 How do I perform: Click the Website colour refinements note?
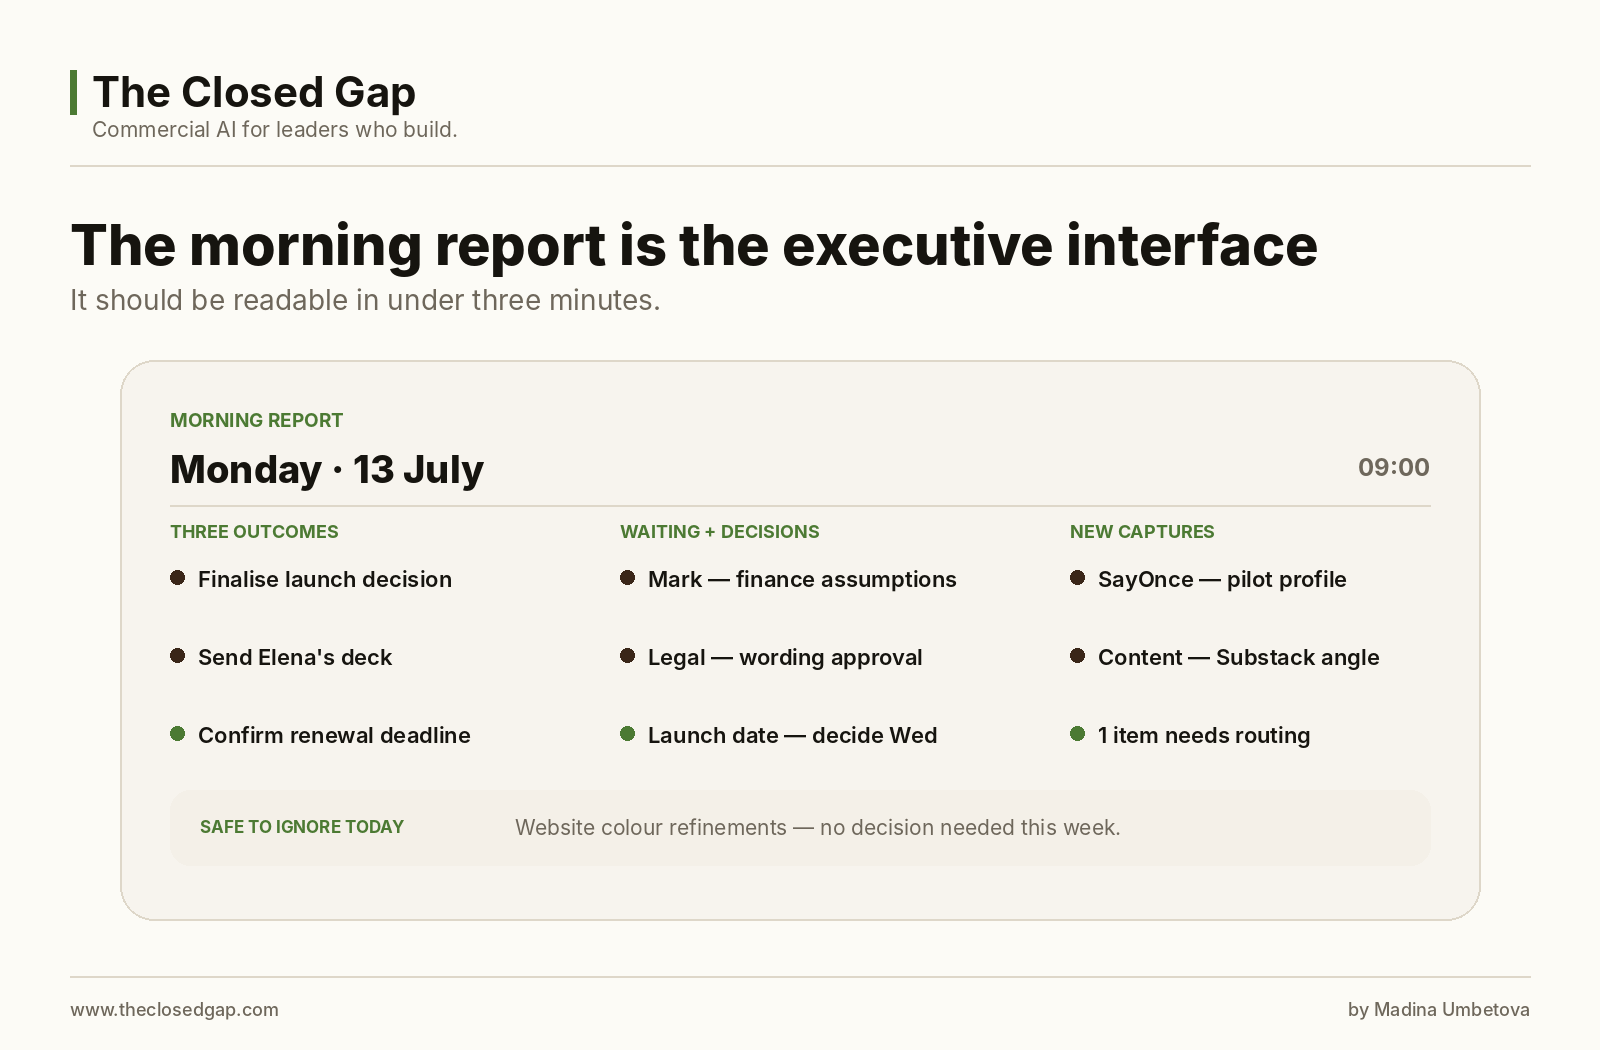click(818, 828)
